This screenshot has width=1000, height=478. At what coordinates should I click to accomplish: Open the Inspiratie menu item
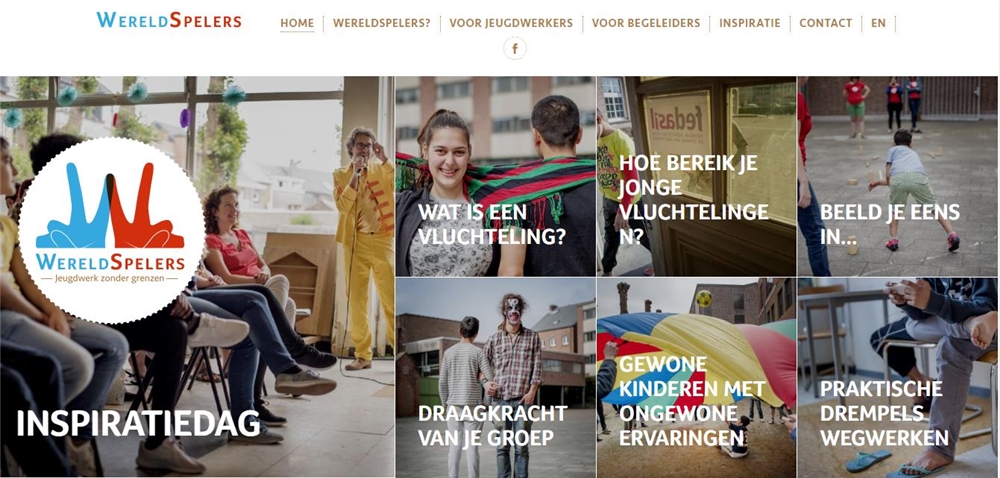749,24
